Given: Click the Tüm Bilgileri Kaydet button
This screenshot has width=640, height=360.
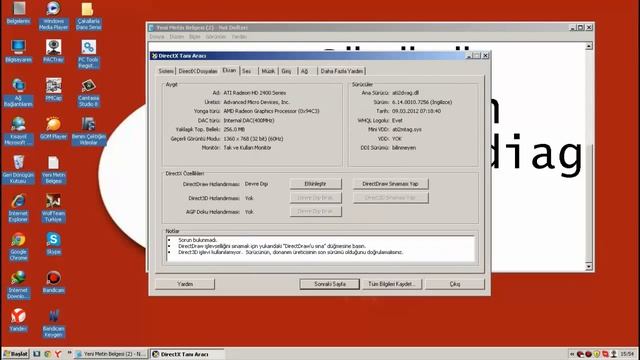Looking at the screenshot, I should [392, 284].
